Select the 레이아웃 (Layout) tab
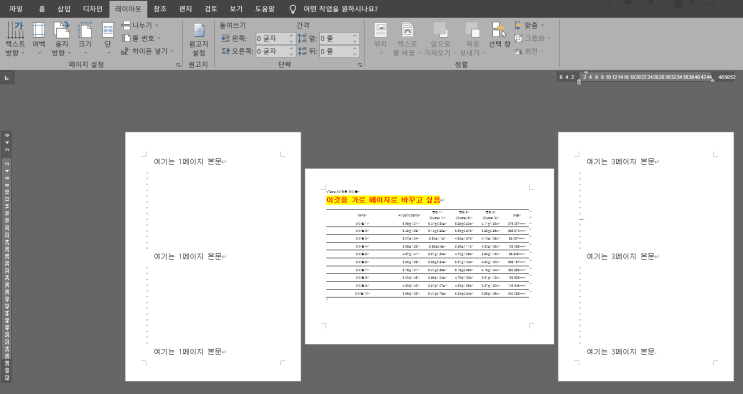 pyautogui.click(x=128, y=9)
